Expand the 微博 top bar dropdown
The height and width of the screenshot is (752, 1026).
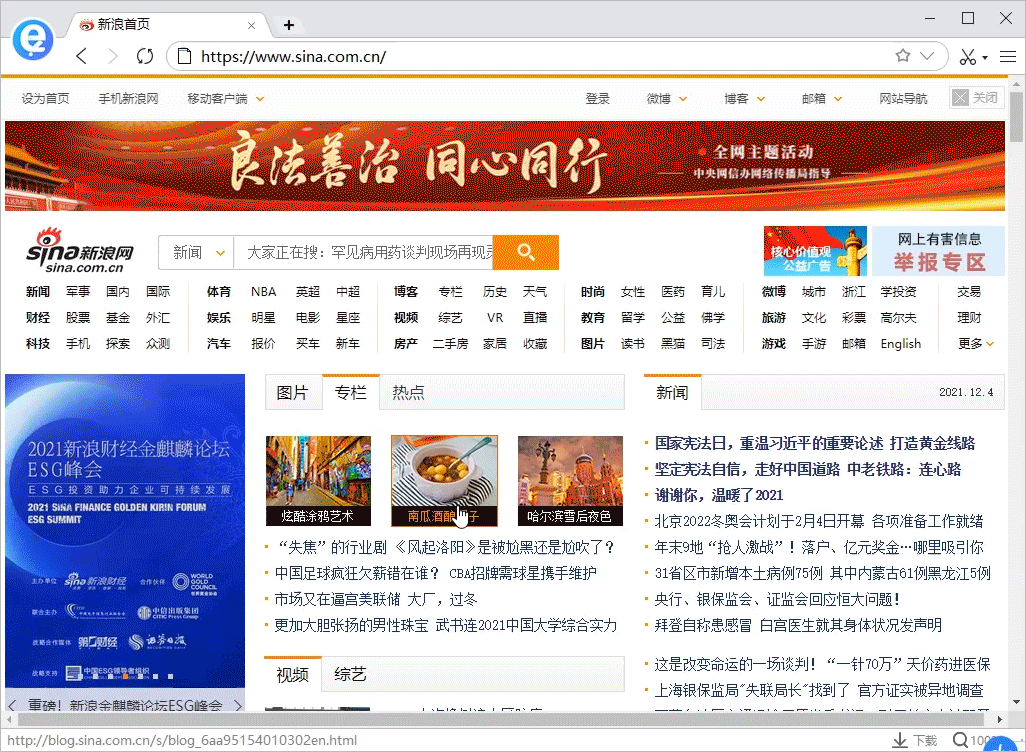point(683,99)
